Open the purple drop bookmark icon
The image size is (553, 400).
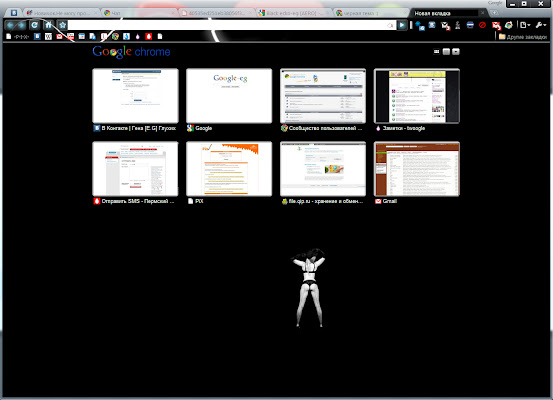[x=138, y=36]
